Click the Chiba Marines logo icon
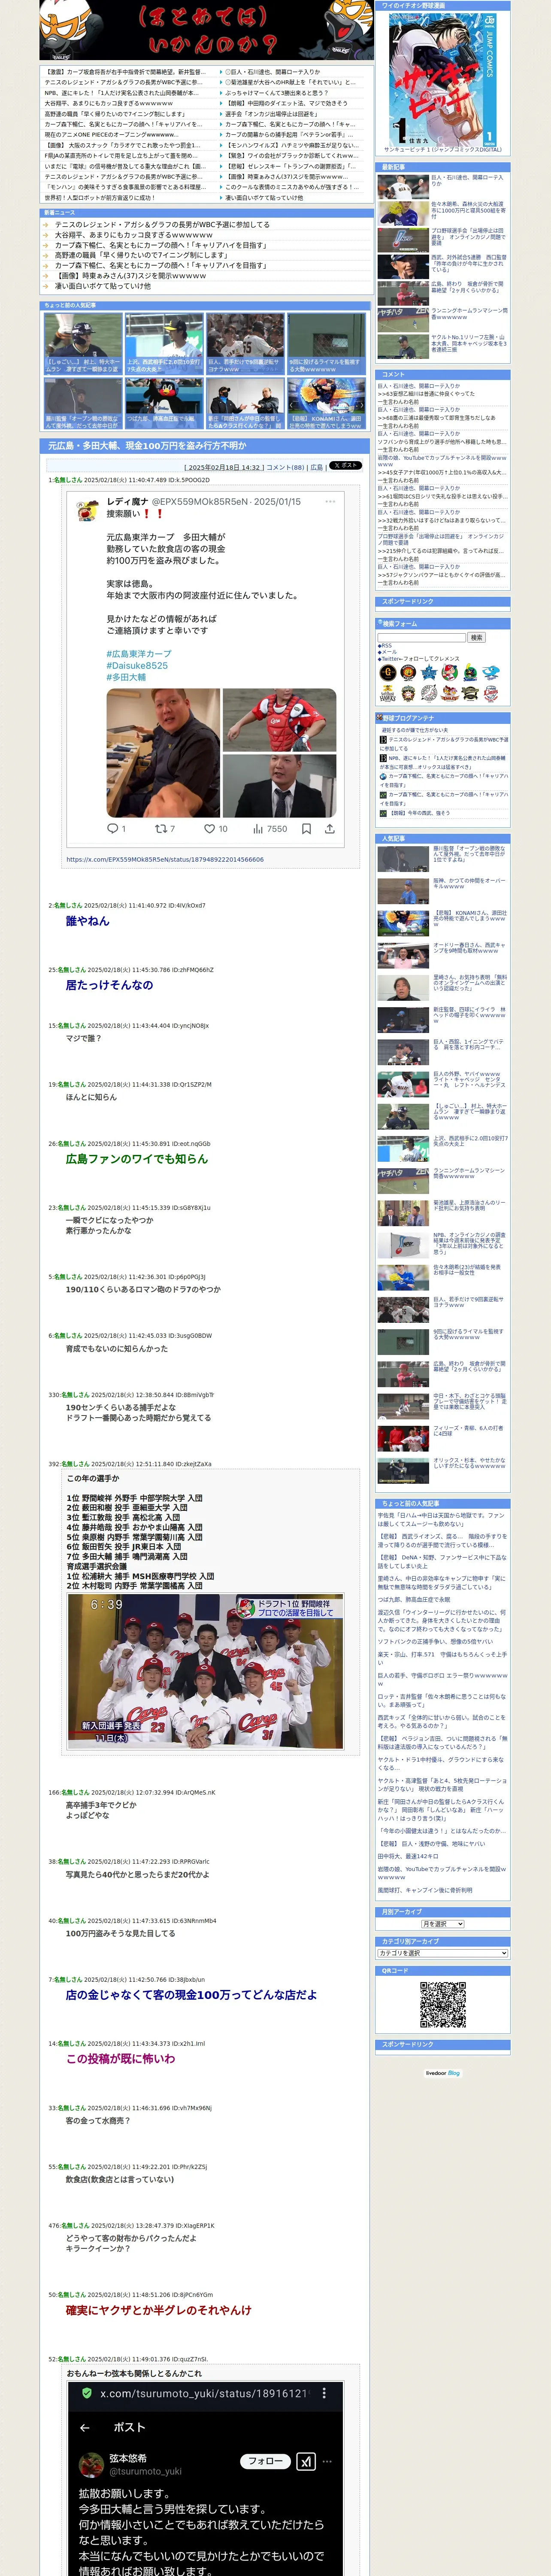The height and width of the screenshot is (2576, 551). coord(429,694)
